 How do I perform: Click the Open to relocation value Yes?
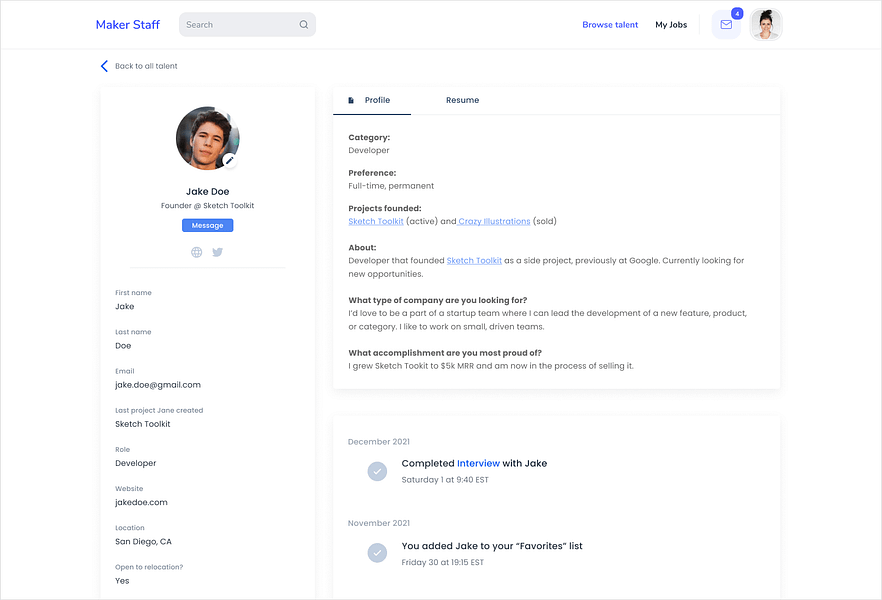point(122,581)
